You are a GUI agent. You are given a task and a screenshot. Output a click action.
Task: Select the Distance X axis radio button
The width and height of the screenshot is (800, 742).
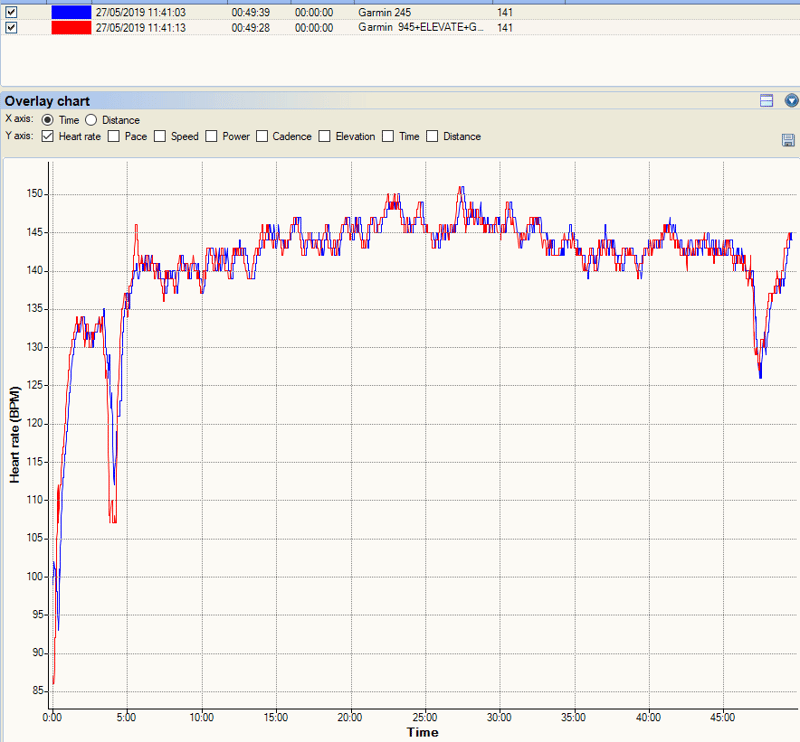coord(91,120)
